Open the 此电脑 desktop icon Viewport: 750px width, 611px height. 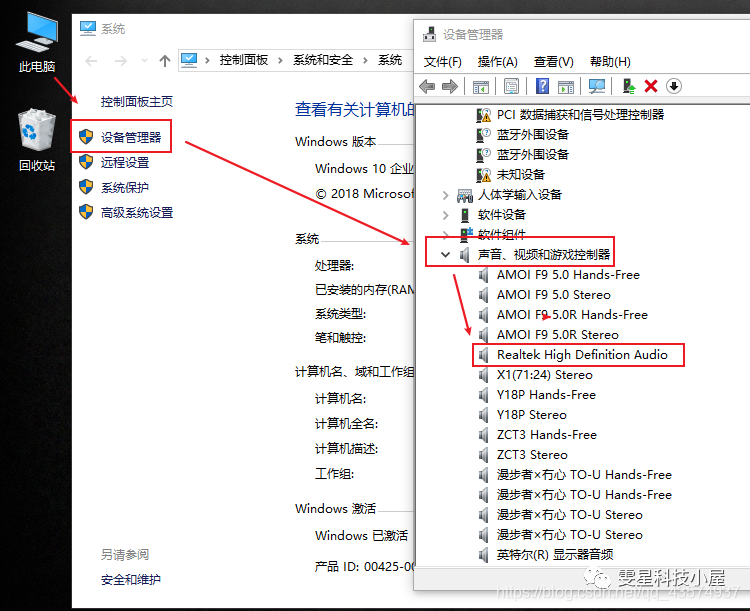37,42
